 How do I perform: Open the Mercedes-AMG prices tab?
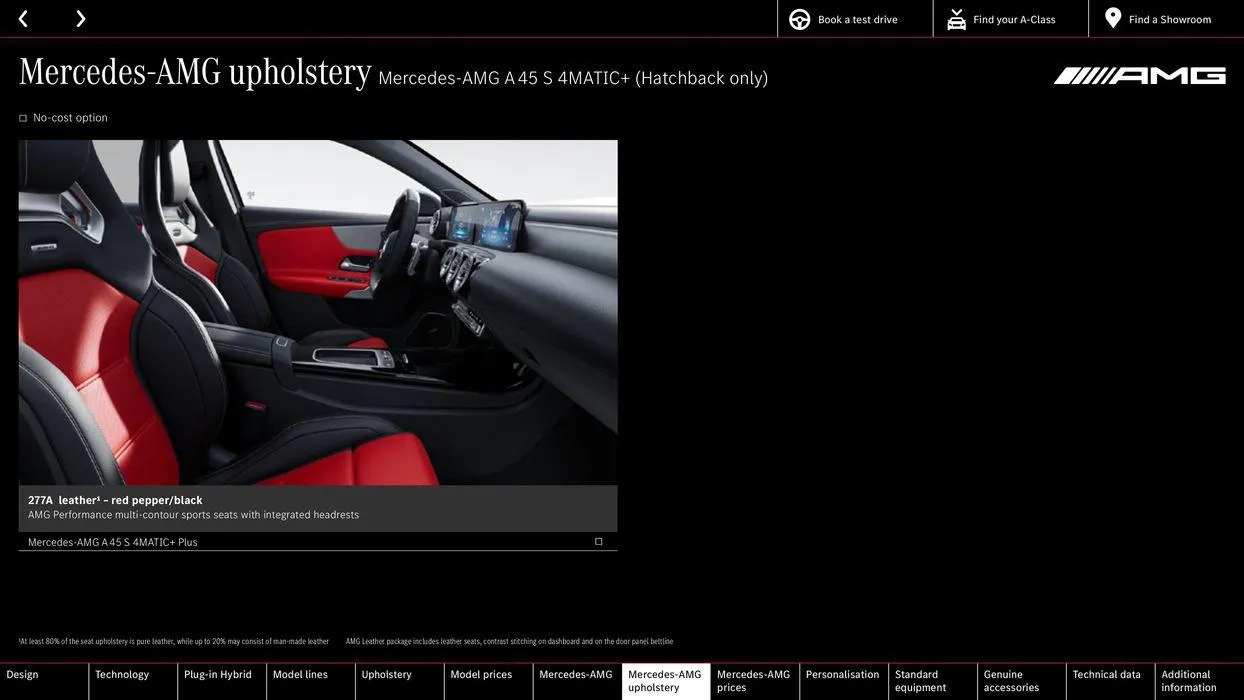[x=753, y=681]
